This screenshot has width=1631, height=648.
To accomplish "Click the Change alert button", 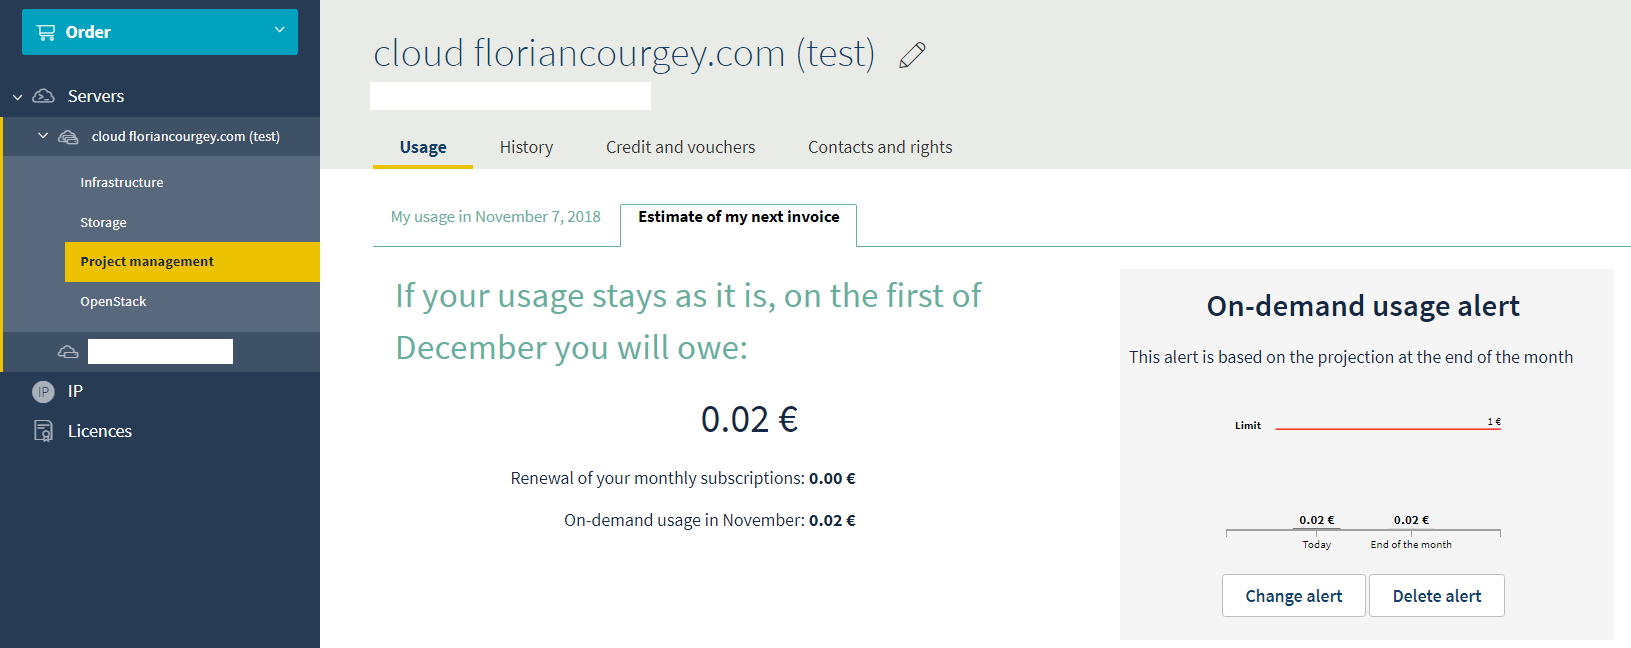I will pos(1293,596).
